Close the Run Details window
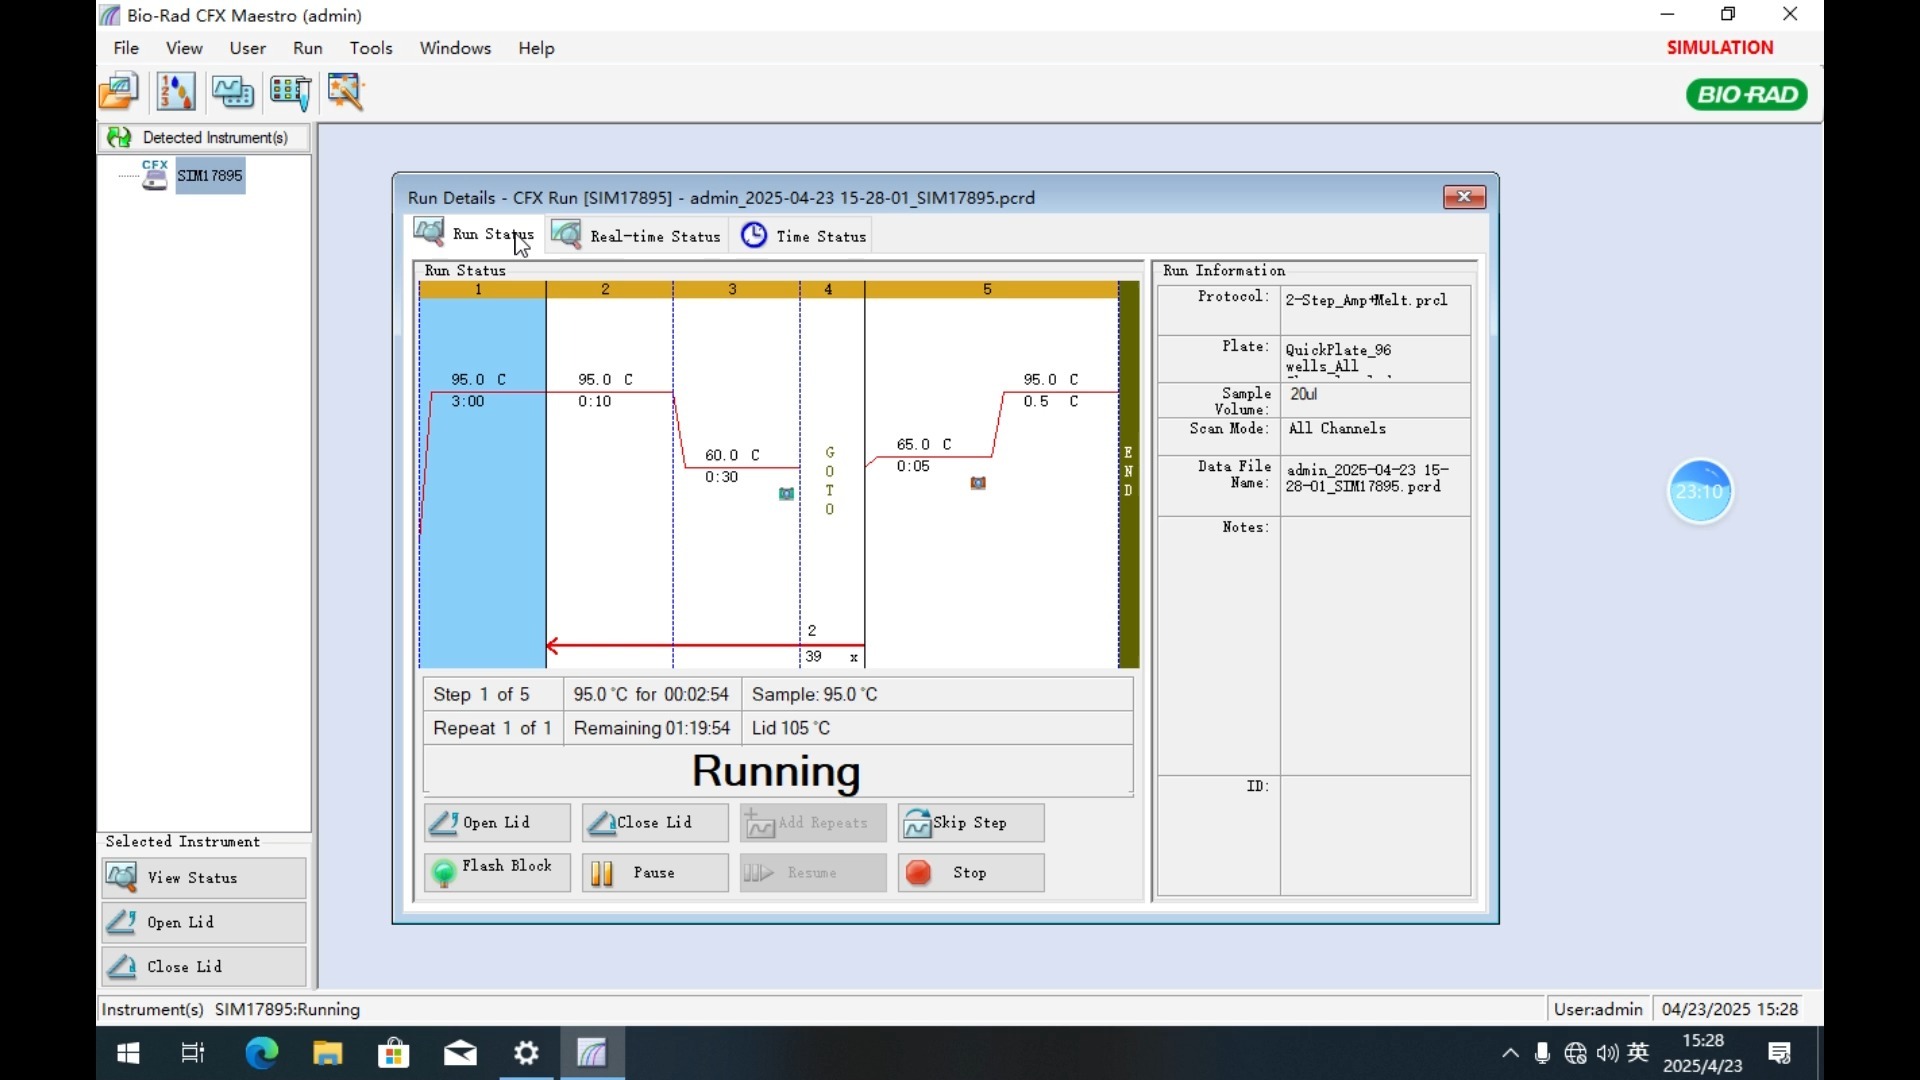 pyautogui.click(x=1464, y=197)
